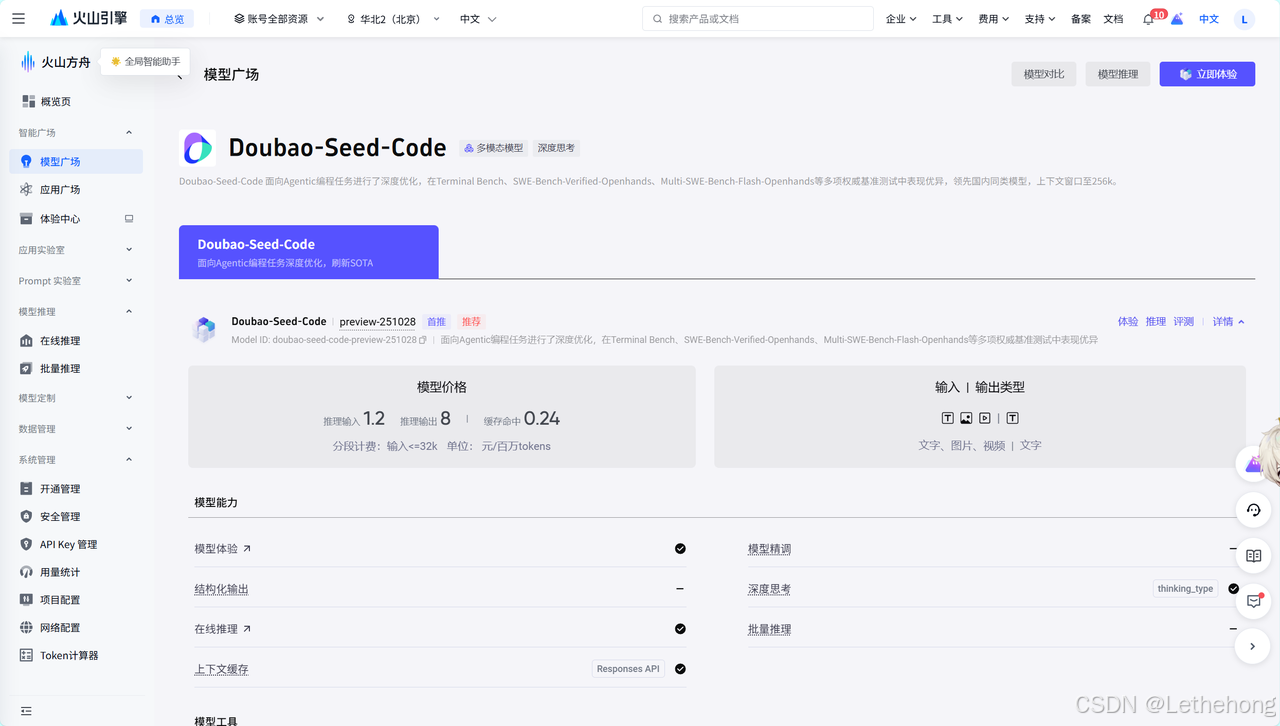Click the back arrow beside 模型广场 title
Screen dimensions: 1280x726
[180, 75]
